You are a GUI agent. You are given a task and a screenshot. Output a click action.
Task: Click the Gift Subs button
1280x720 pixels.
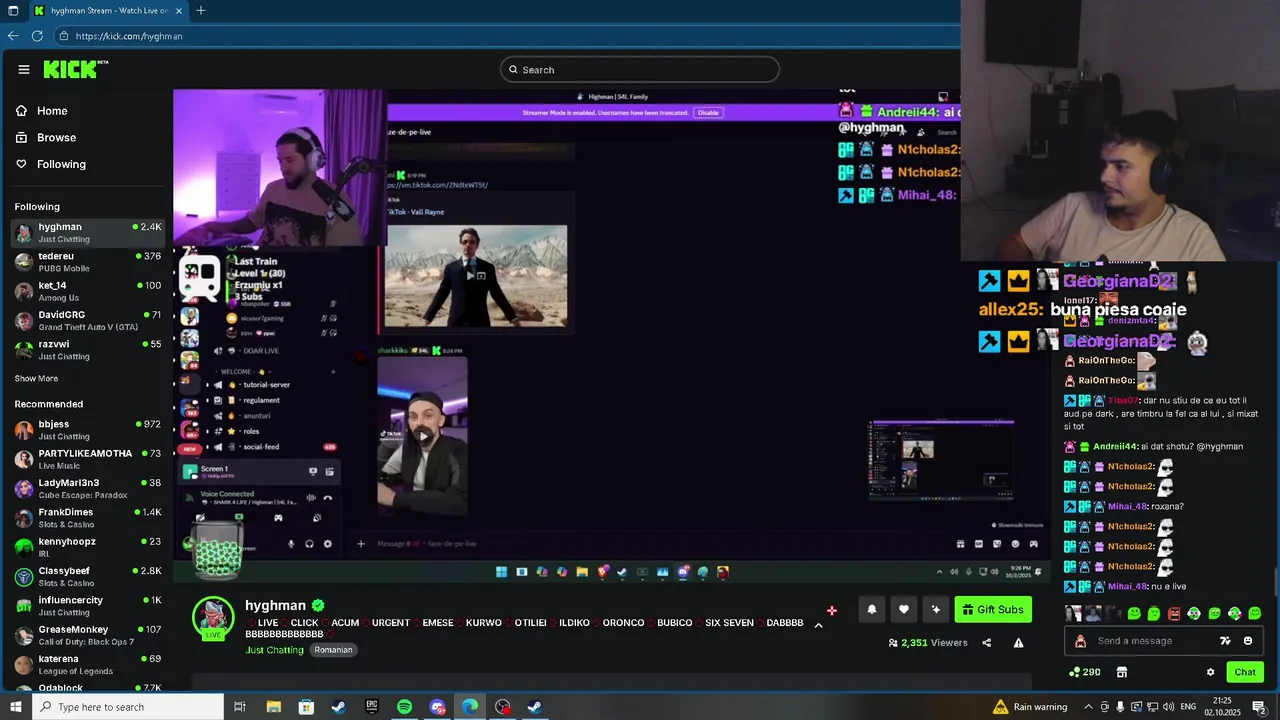pyautogui.click(x=993, y=609)
